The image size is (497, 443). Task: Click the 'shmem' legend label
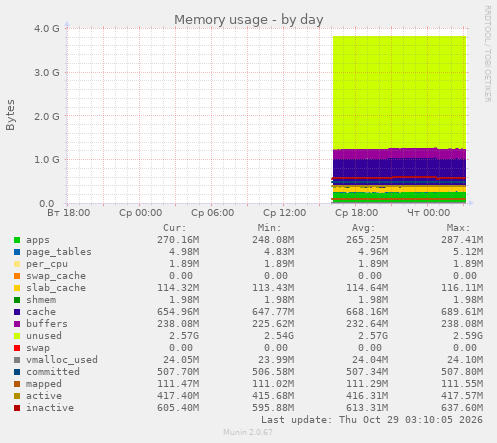pos(41,300)
